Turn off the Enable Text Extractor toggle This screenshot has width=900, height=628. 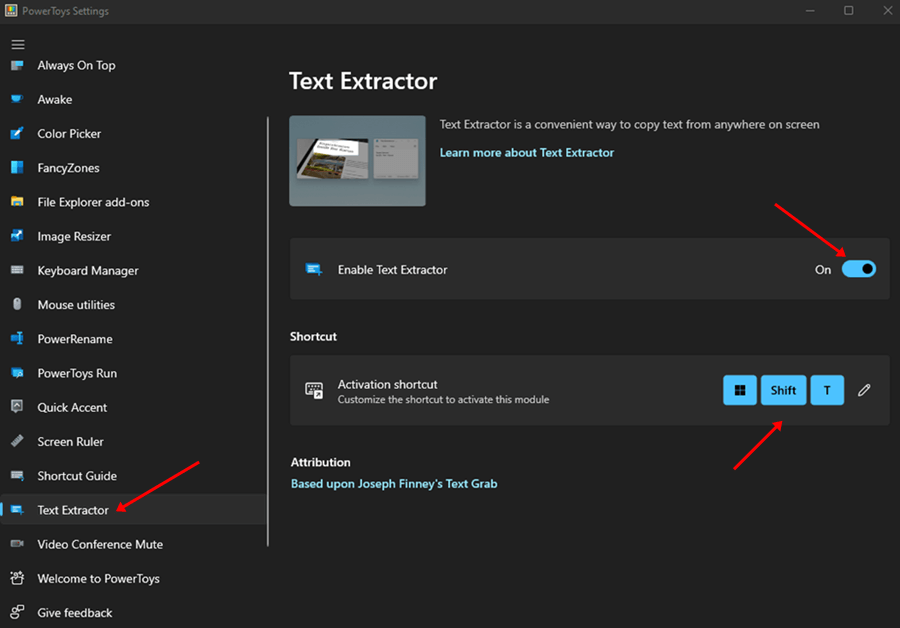pos(858,269)
